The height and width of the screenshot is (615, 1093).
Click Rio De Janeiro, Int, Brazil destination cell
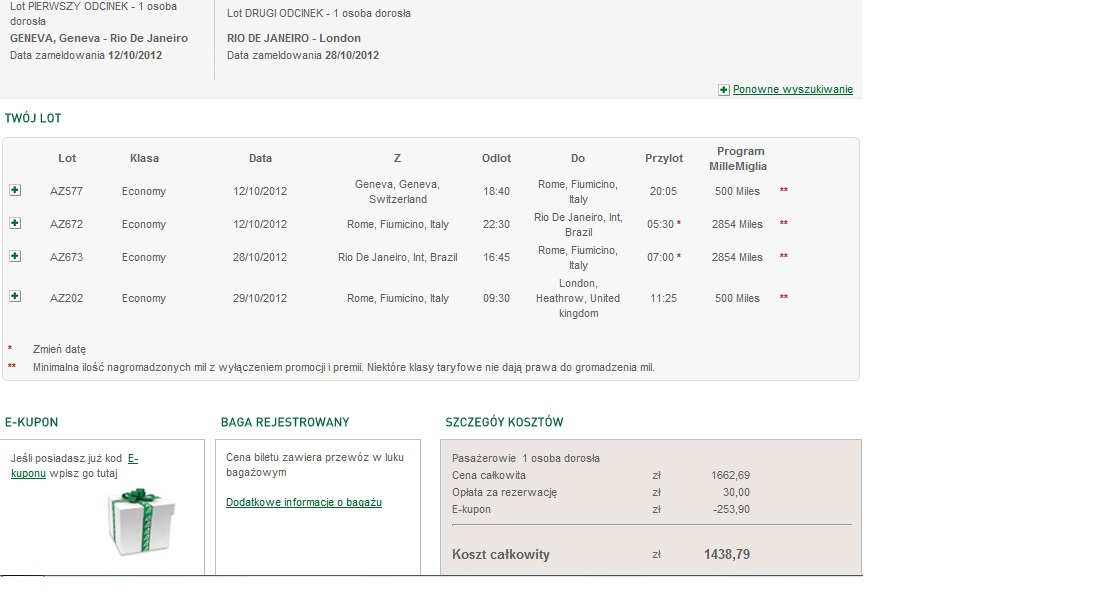click(578, 225)
